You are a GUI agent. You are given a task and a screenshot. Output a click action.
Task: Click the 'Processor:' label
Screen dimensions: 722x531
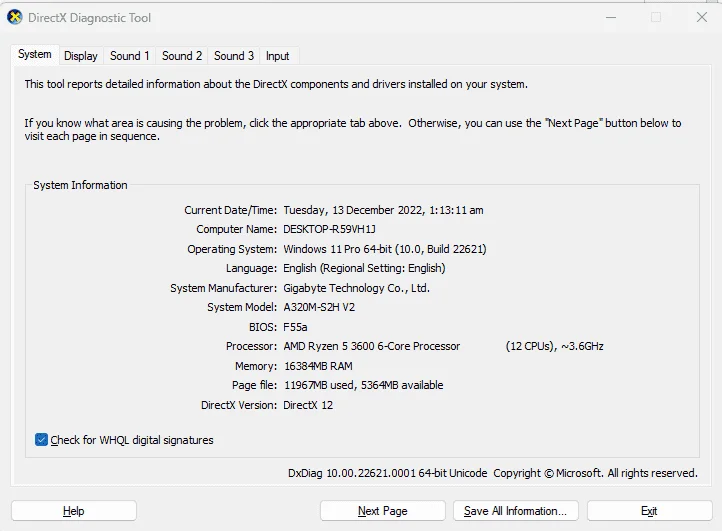click(x=251, y=346)
